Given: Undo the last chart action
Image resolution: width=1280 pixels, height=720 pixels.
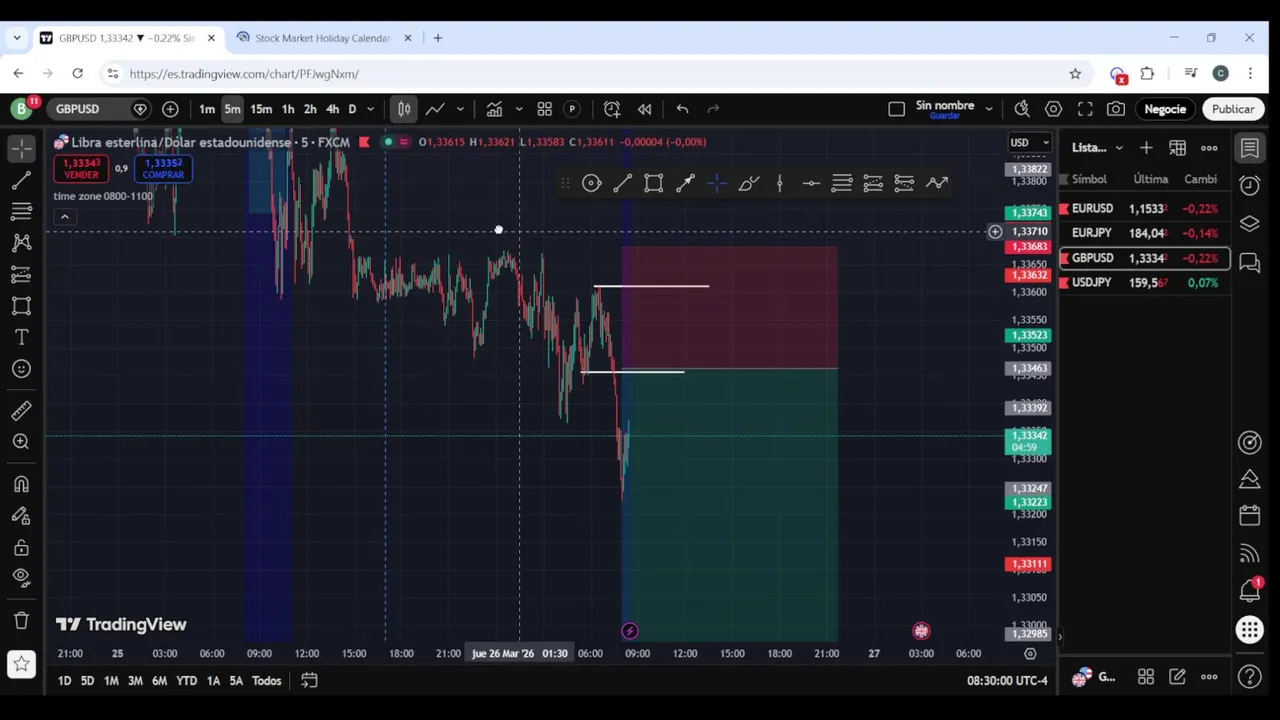Looking at the screenshot, I should pyautogui.click(x=682, y=109).
